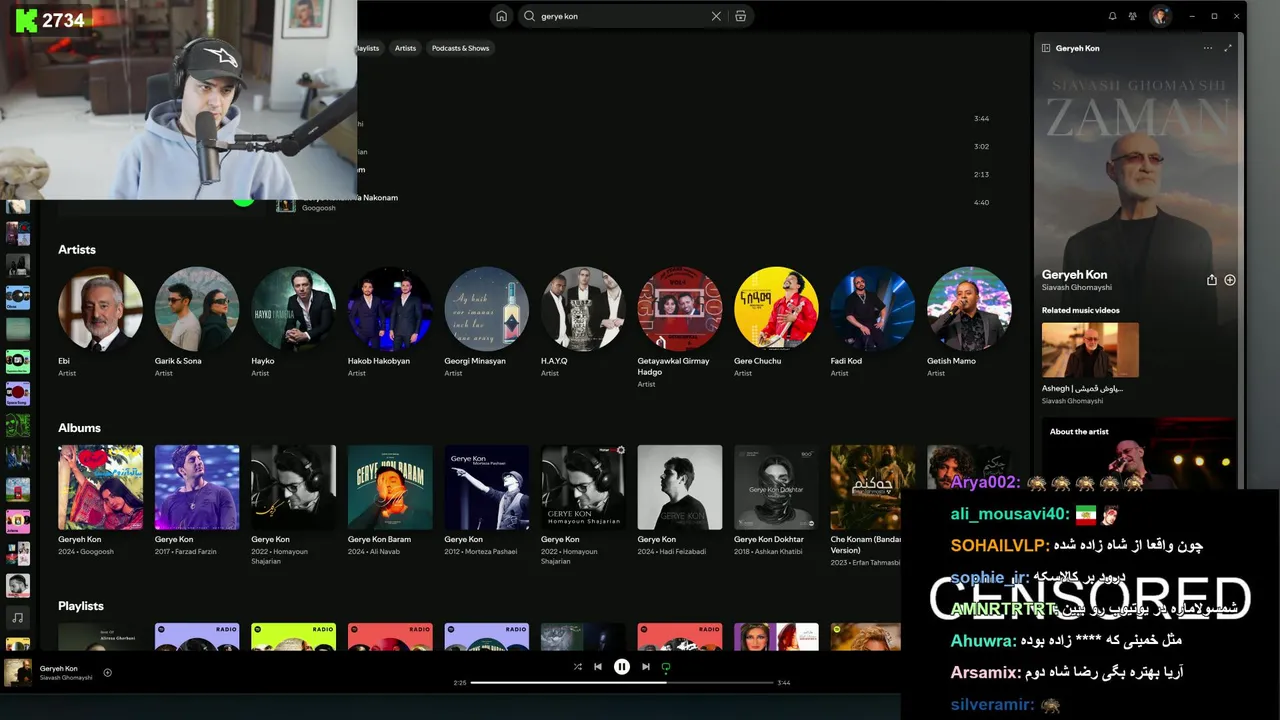The width and height of the screenshot is (1280, 720).
Task: Open the What's New notification bell
Action: tap(1112, 16)
